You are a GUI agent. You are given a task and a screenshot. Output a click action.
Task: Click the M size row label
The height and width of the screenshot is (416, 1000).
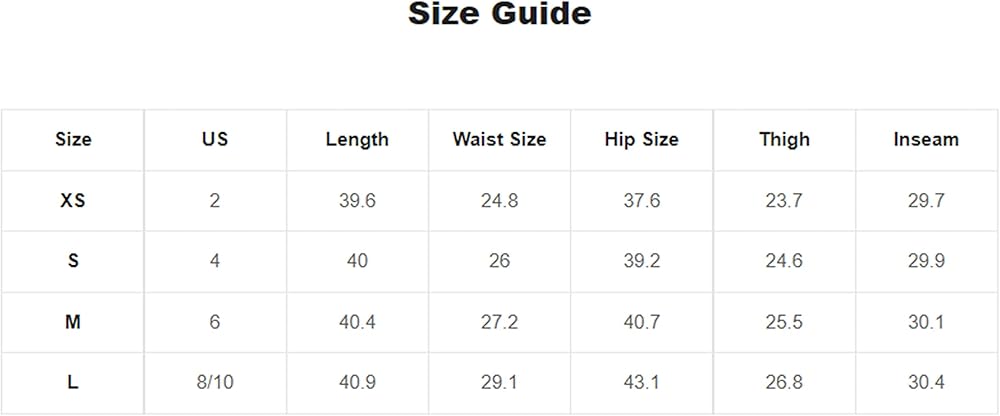tap(73, 322)
